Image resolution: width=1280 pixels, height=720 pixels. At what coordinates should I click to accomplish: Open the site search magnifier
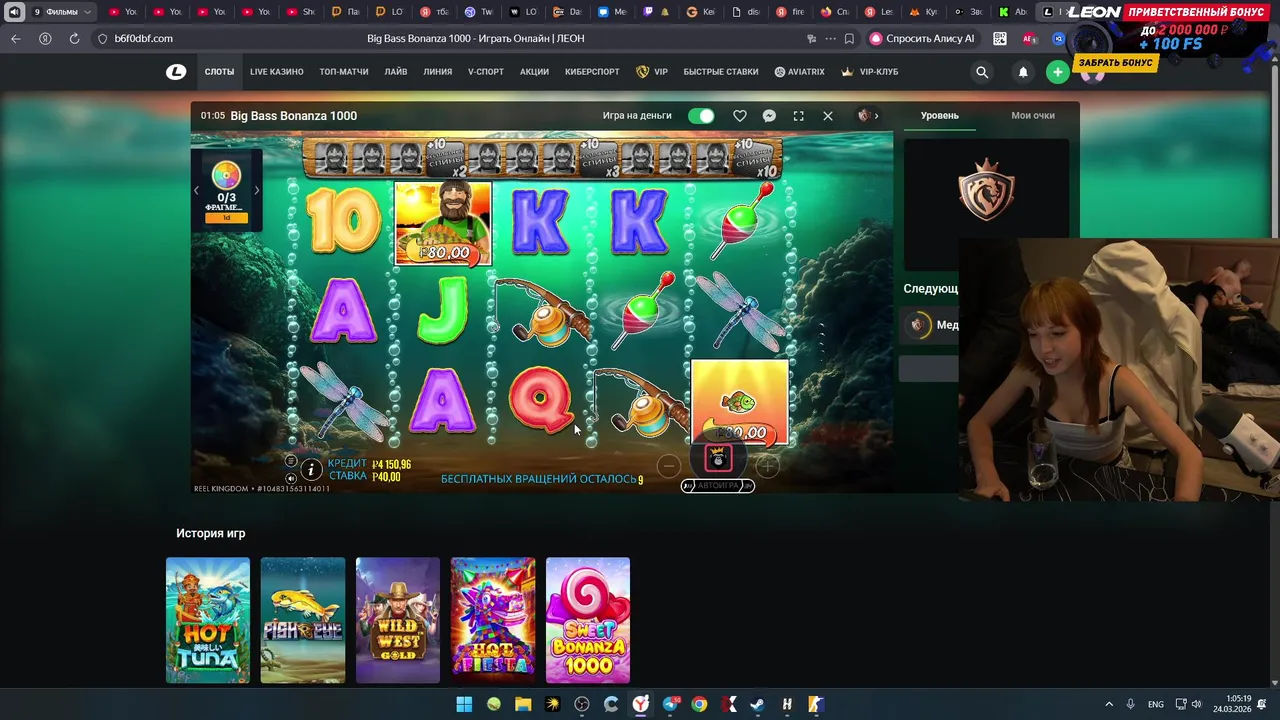[x=982, y=72]
